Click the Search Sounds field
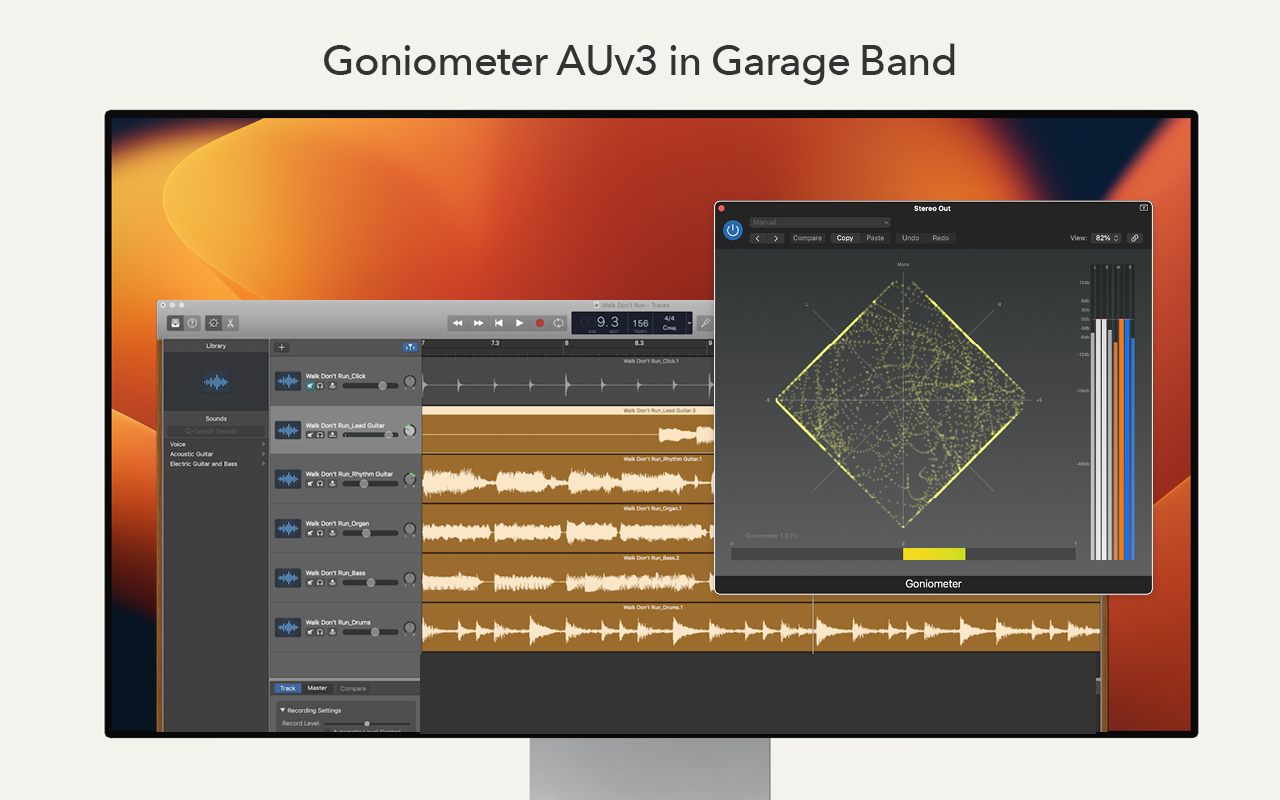This screenshot has height=800, width=1280. (216, 431)
